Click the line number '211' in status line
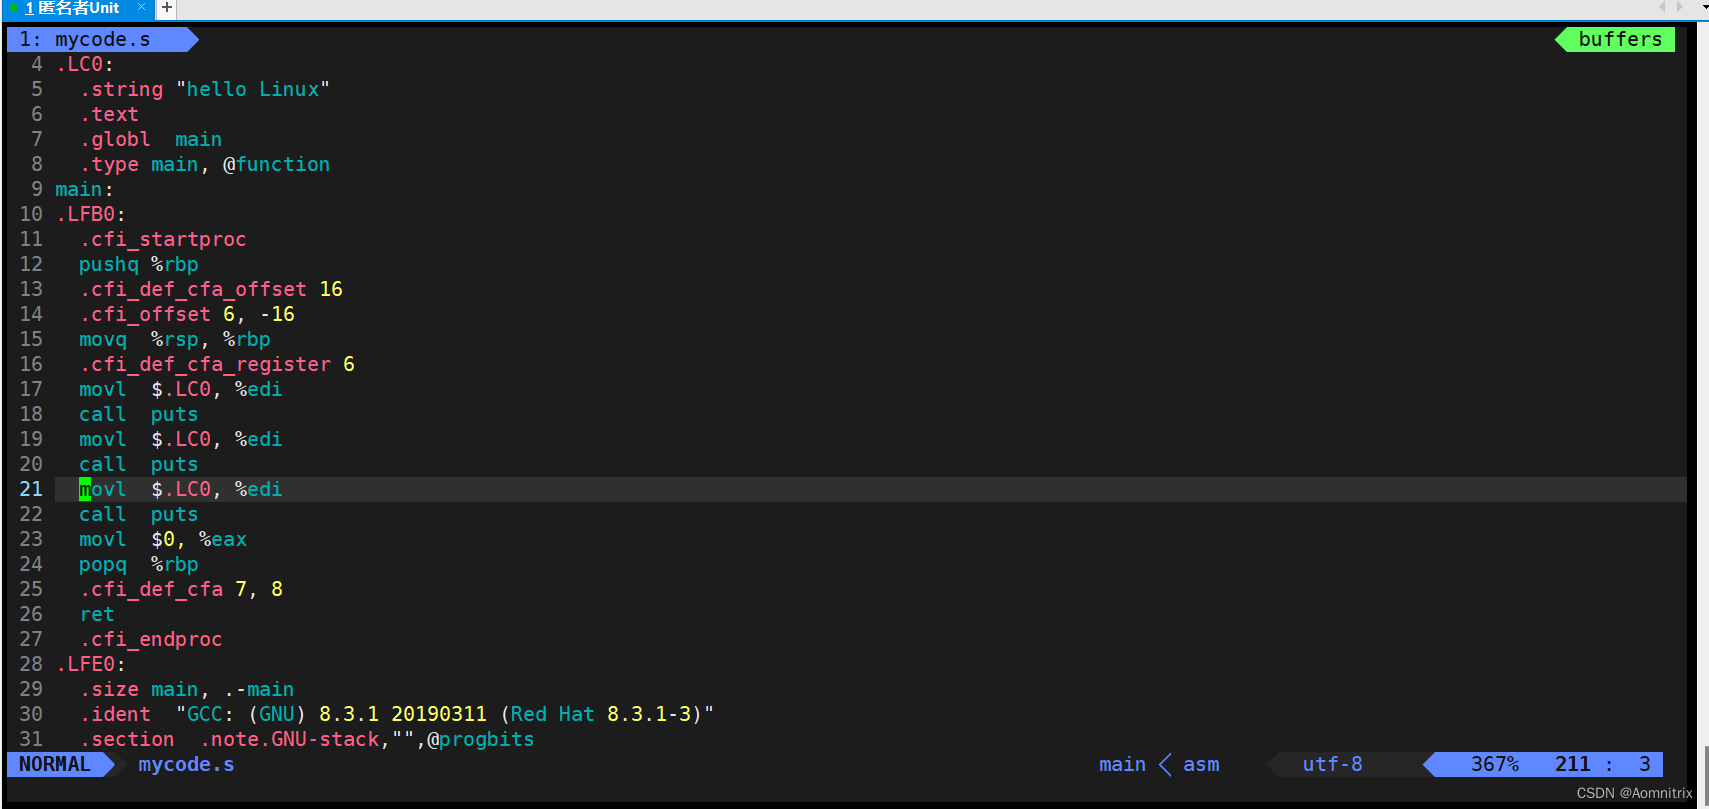 click(1572, 764)
